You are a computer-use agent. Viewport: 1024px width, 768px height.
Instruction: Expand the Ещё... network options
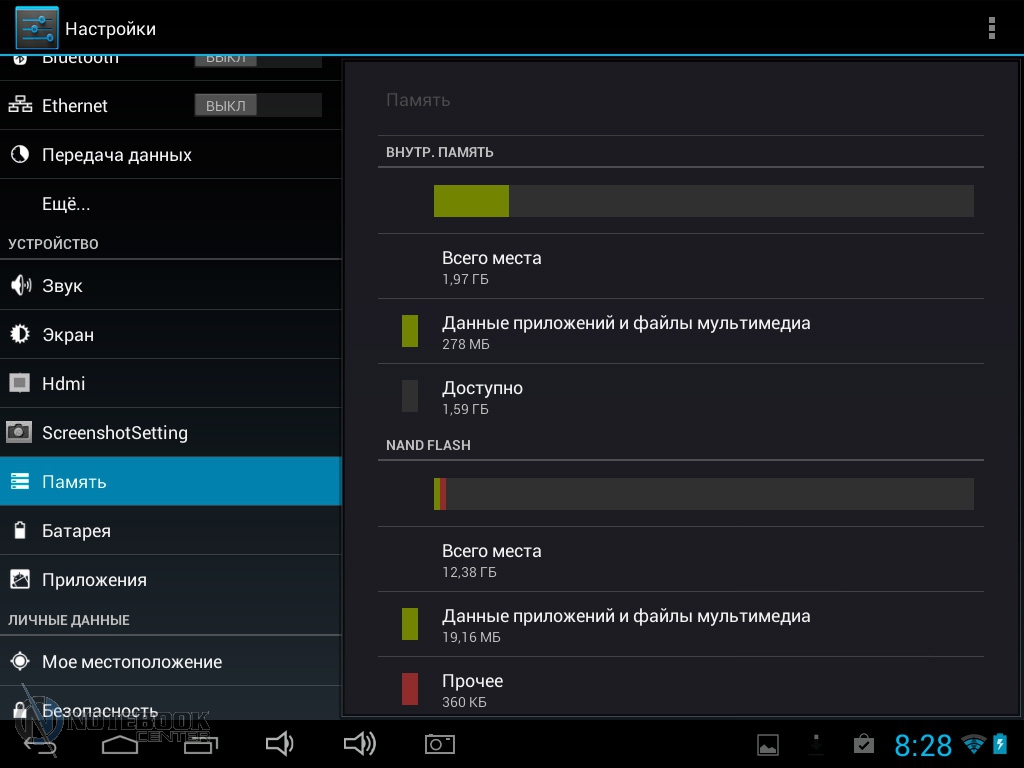[x=66, y=204]
